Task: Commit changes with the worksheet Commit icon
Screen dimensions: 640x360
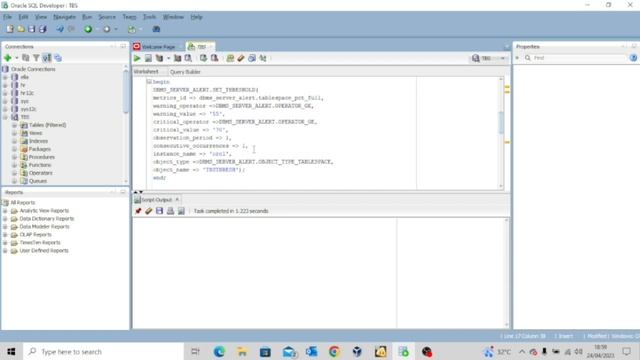Action: (203, 58)
